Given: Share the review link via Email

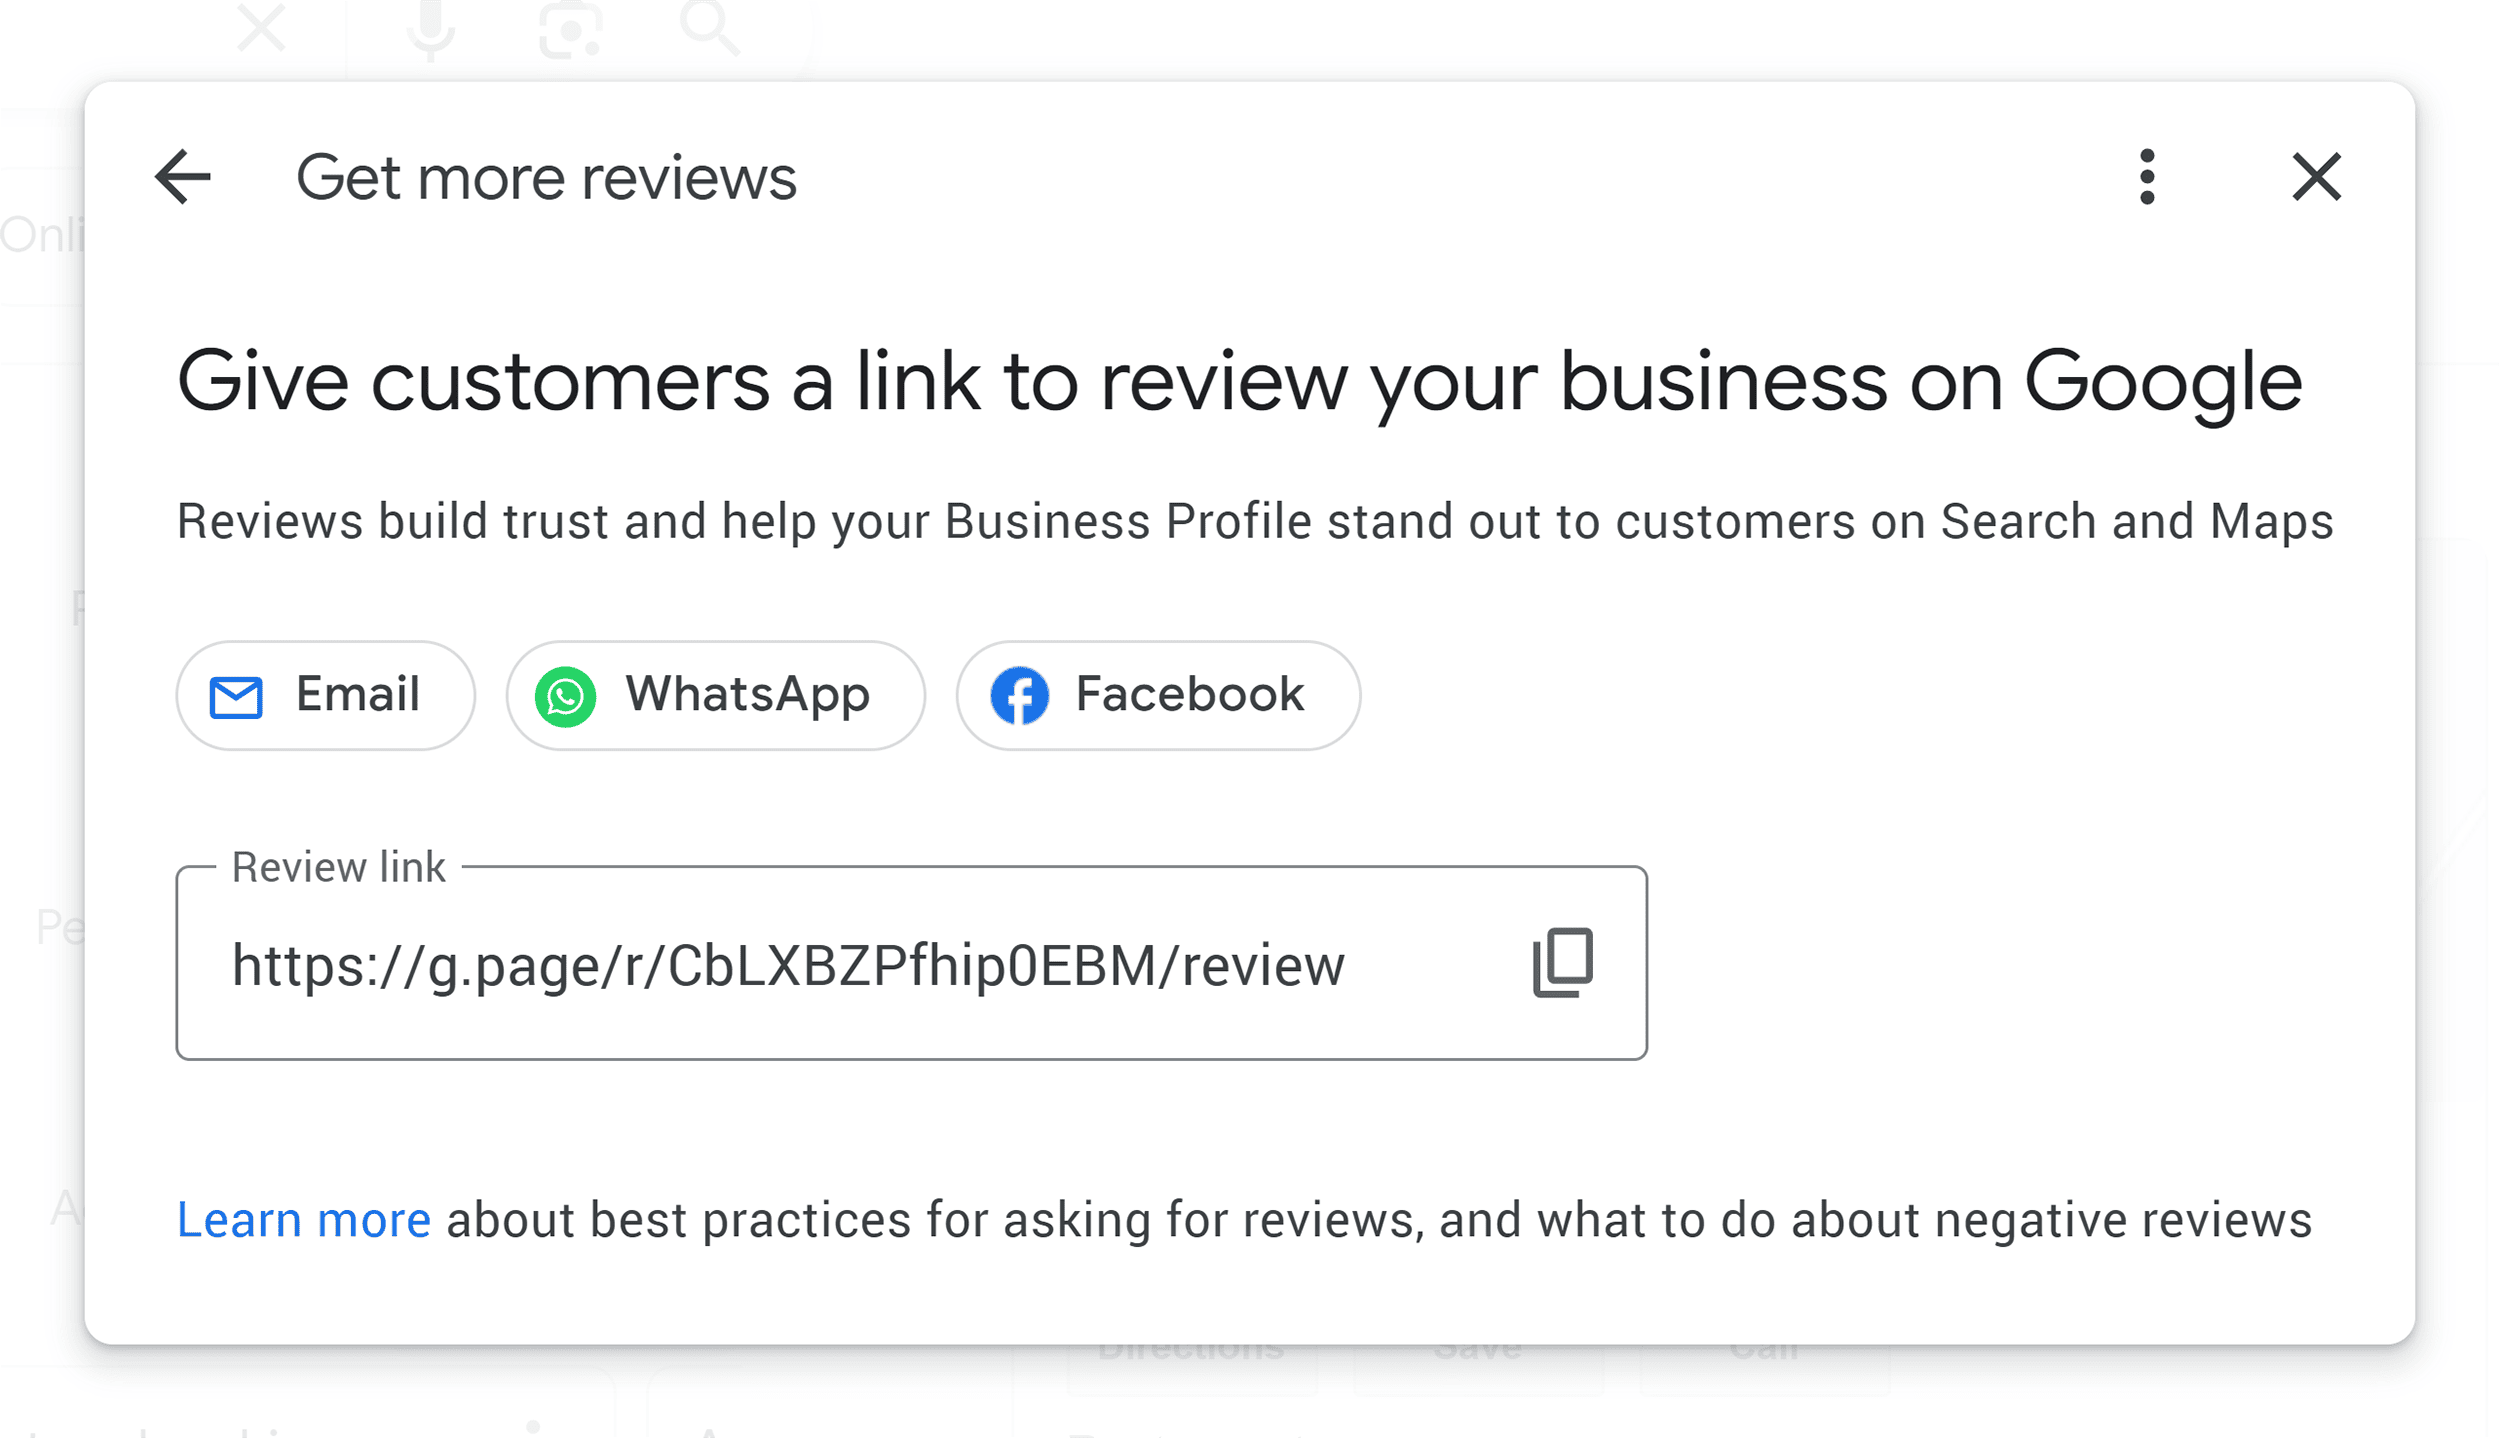Looking at the screenshot, I should pyautogui.click(x=325, y=694).
